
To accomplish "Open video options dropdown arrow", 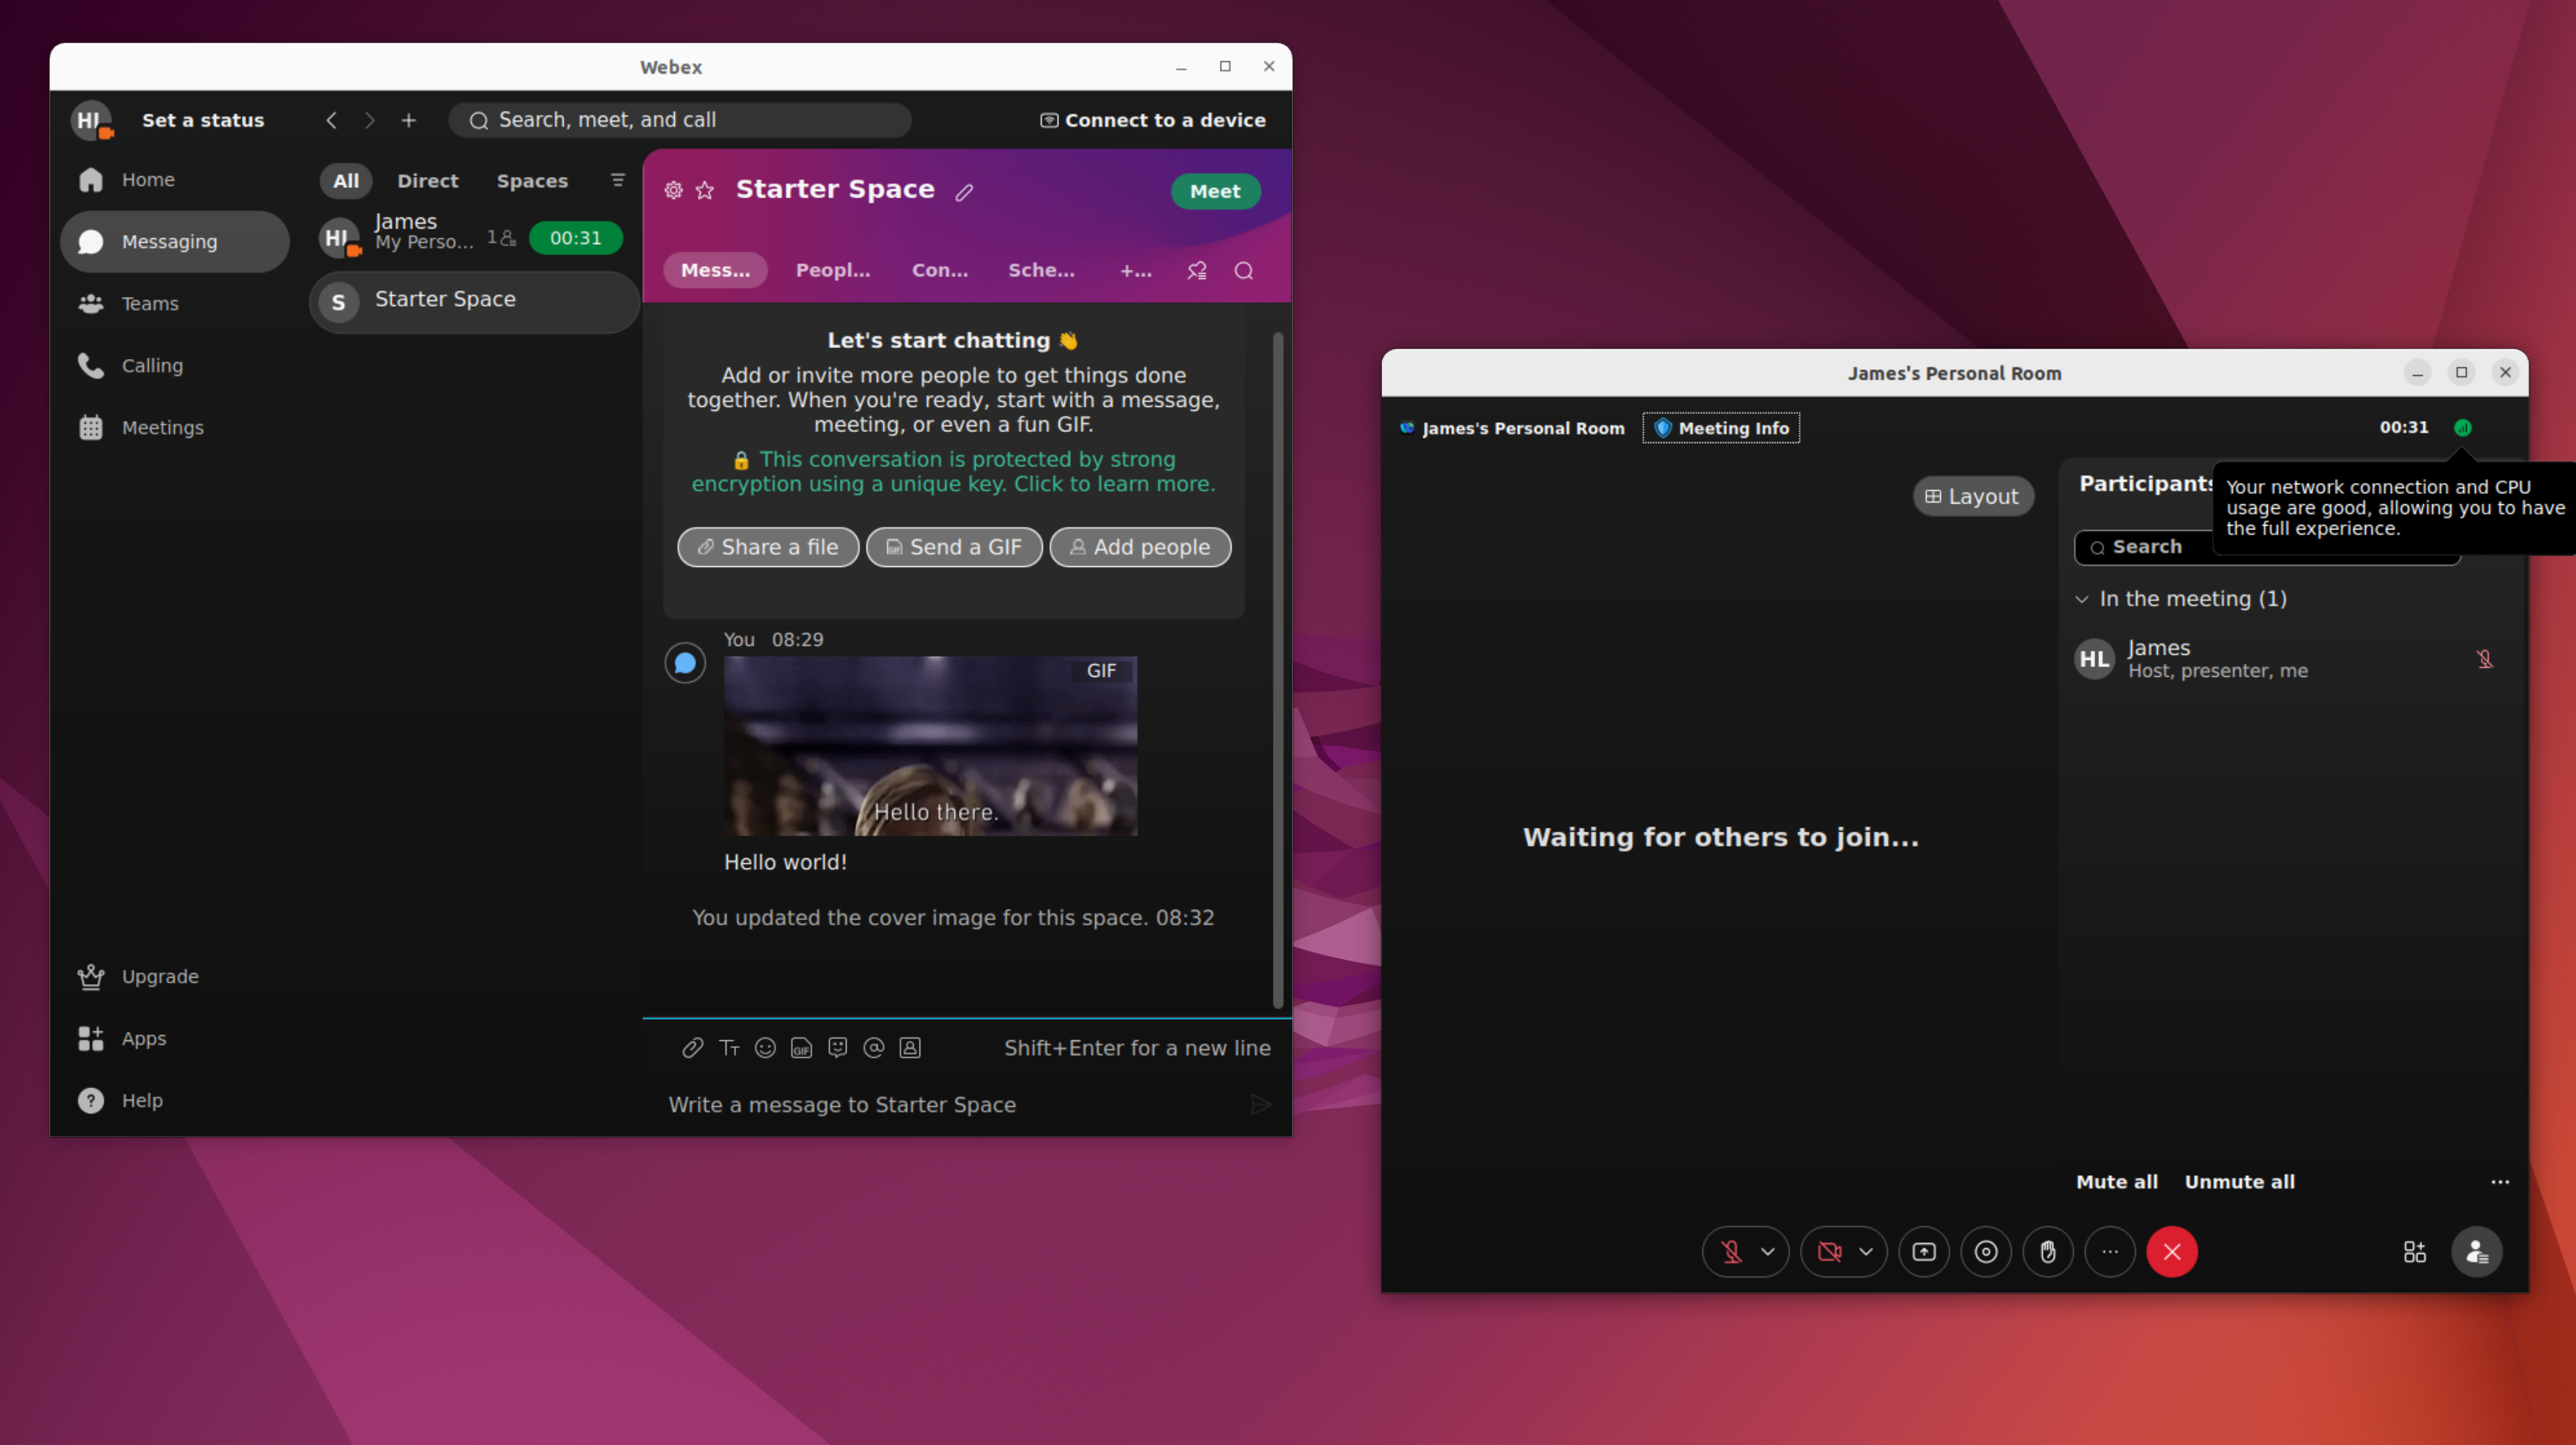I will 1866,1252.
